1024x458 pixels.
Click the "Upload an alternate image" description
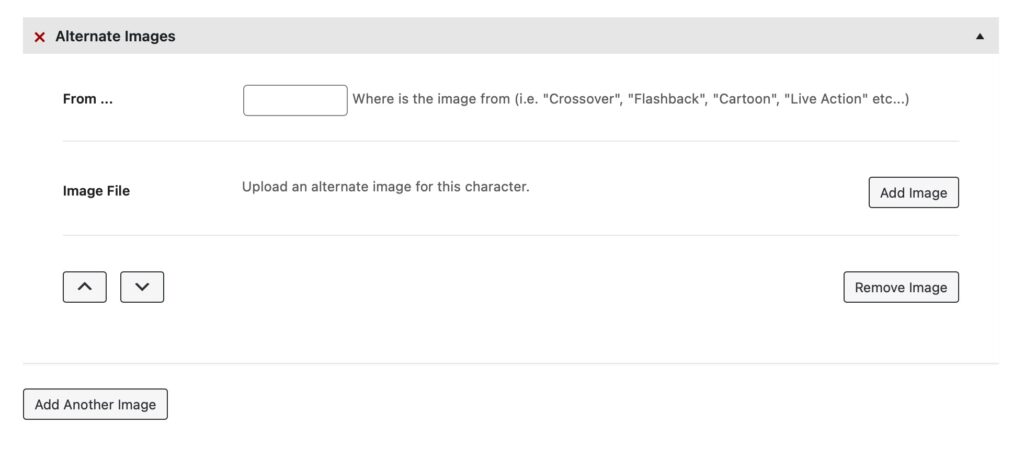click(385, 187)
